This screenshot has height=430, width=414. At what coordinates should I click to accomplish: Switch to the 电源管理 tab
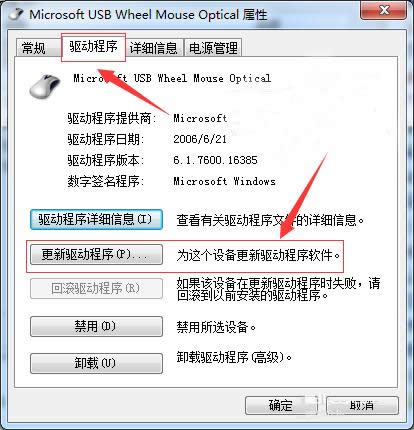213,48
